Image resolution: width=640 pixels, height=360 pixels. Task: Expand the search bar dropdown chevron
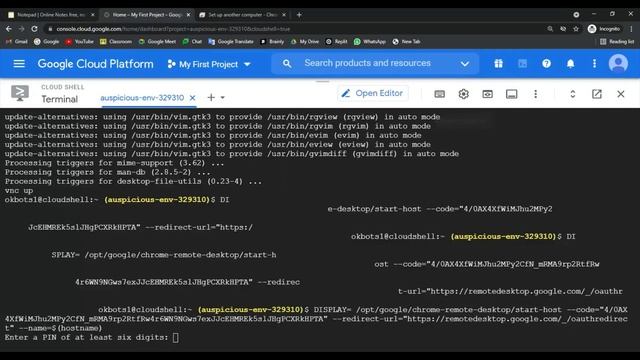[x=464, y=64]
